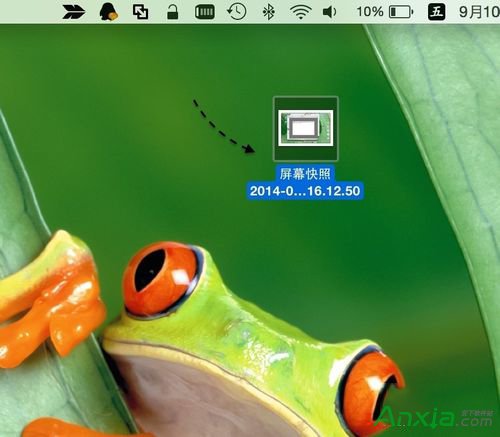Select the screenshot file thumbnail
The width and height of the screenshot is (500, 437).
tap(306, 129)
